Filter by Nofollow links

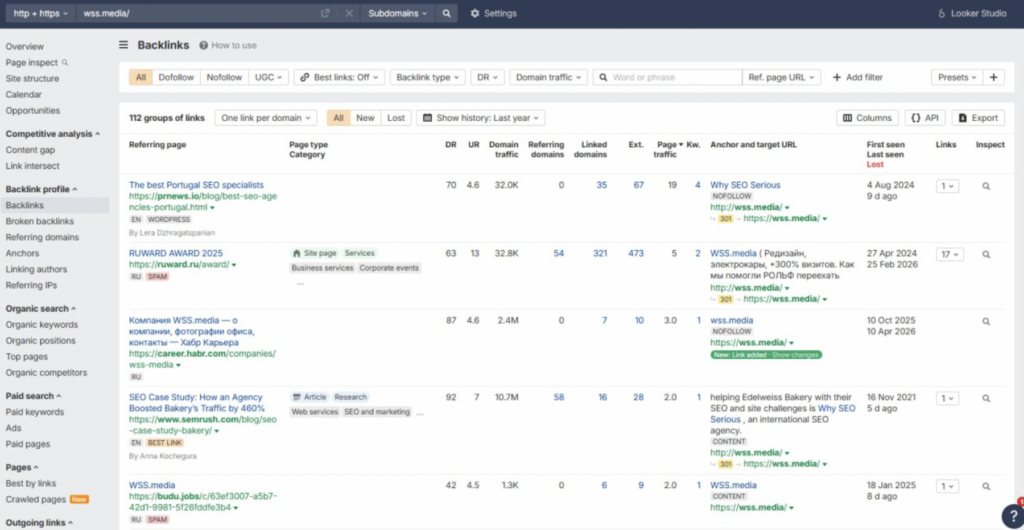click(x=224, y=77)
